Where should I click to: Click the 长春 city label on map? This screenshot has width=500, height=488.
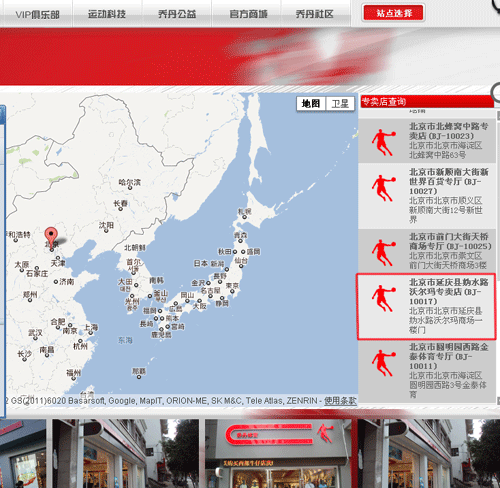click(120, 203)
